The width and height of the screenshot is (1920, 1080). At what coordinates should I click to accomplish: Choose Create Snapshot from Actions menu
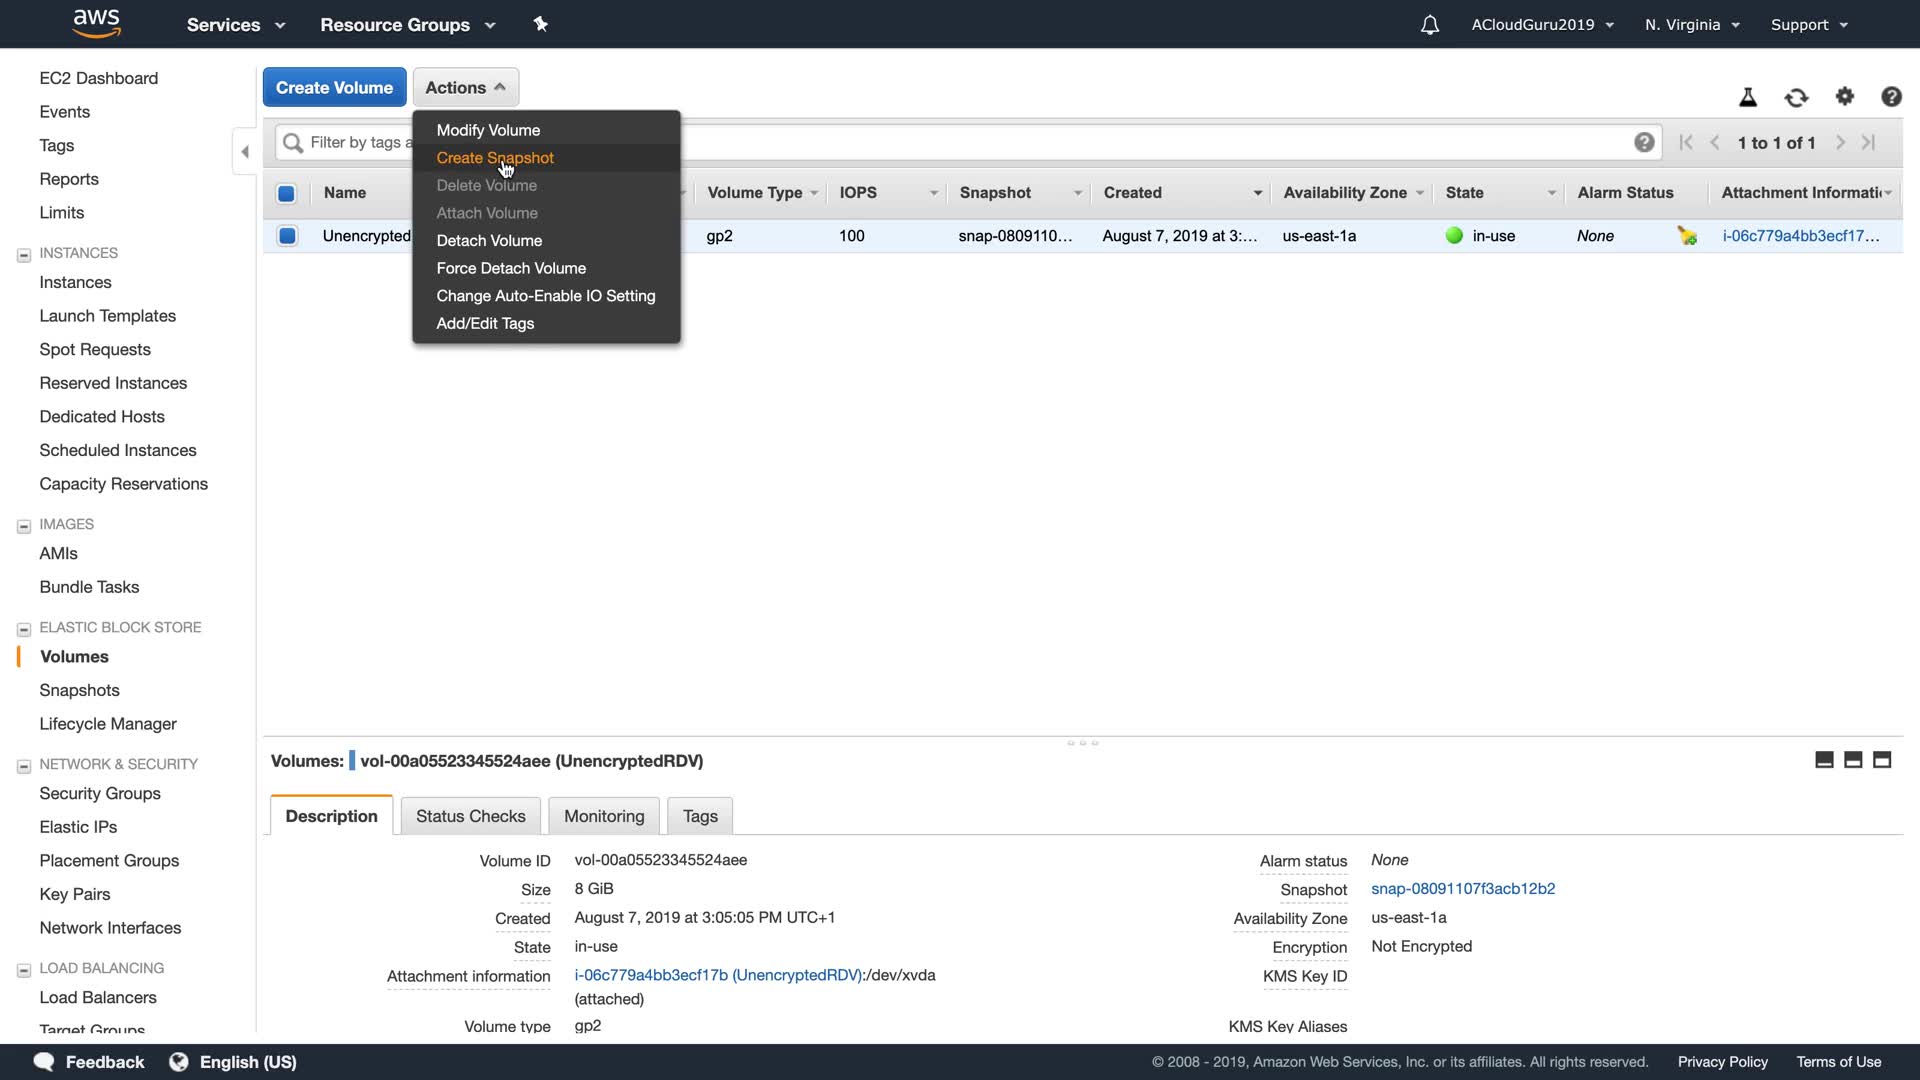tap(495, 158)
